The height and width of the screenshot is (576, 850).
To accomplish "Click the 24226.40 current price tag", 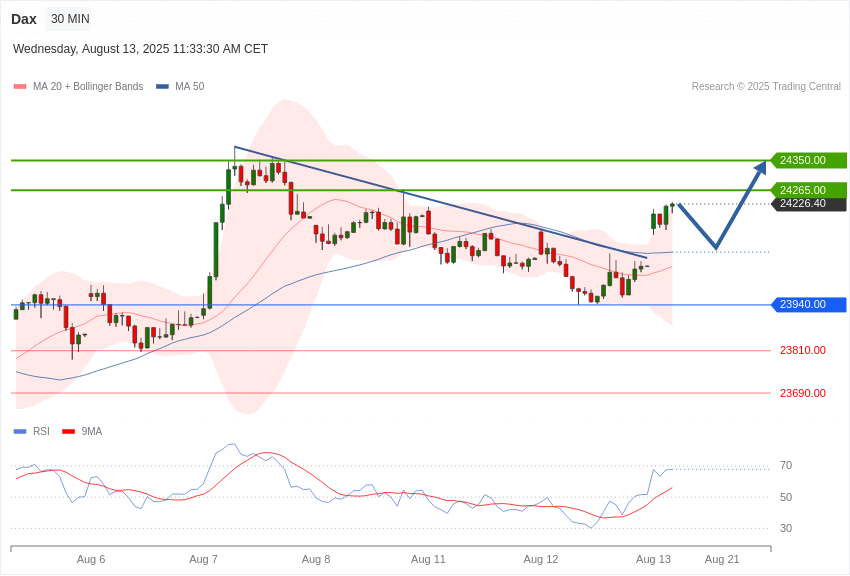I will (808, 204).
